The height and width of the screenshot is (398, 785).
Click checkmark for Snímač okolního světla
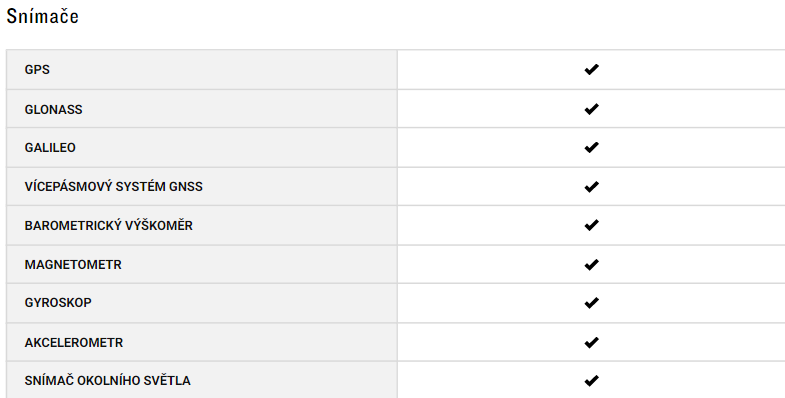[x=591, y=381]
